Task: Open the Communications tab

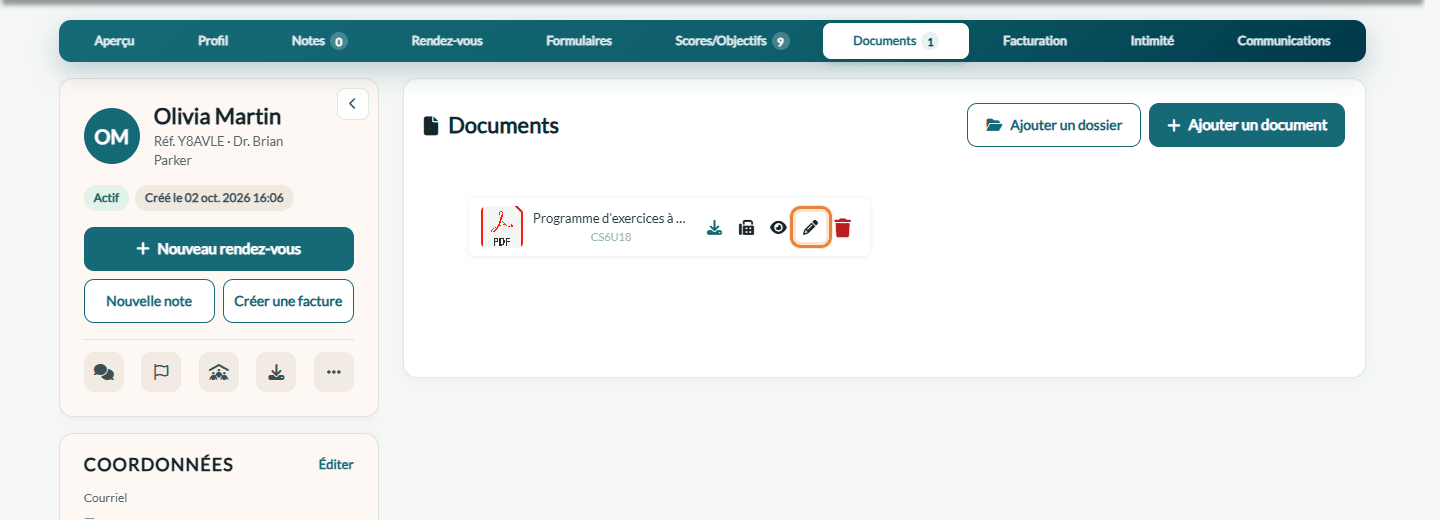Action: tap(1284, 41)
